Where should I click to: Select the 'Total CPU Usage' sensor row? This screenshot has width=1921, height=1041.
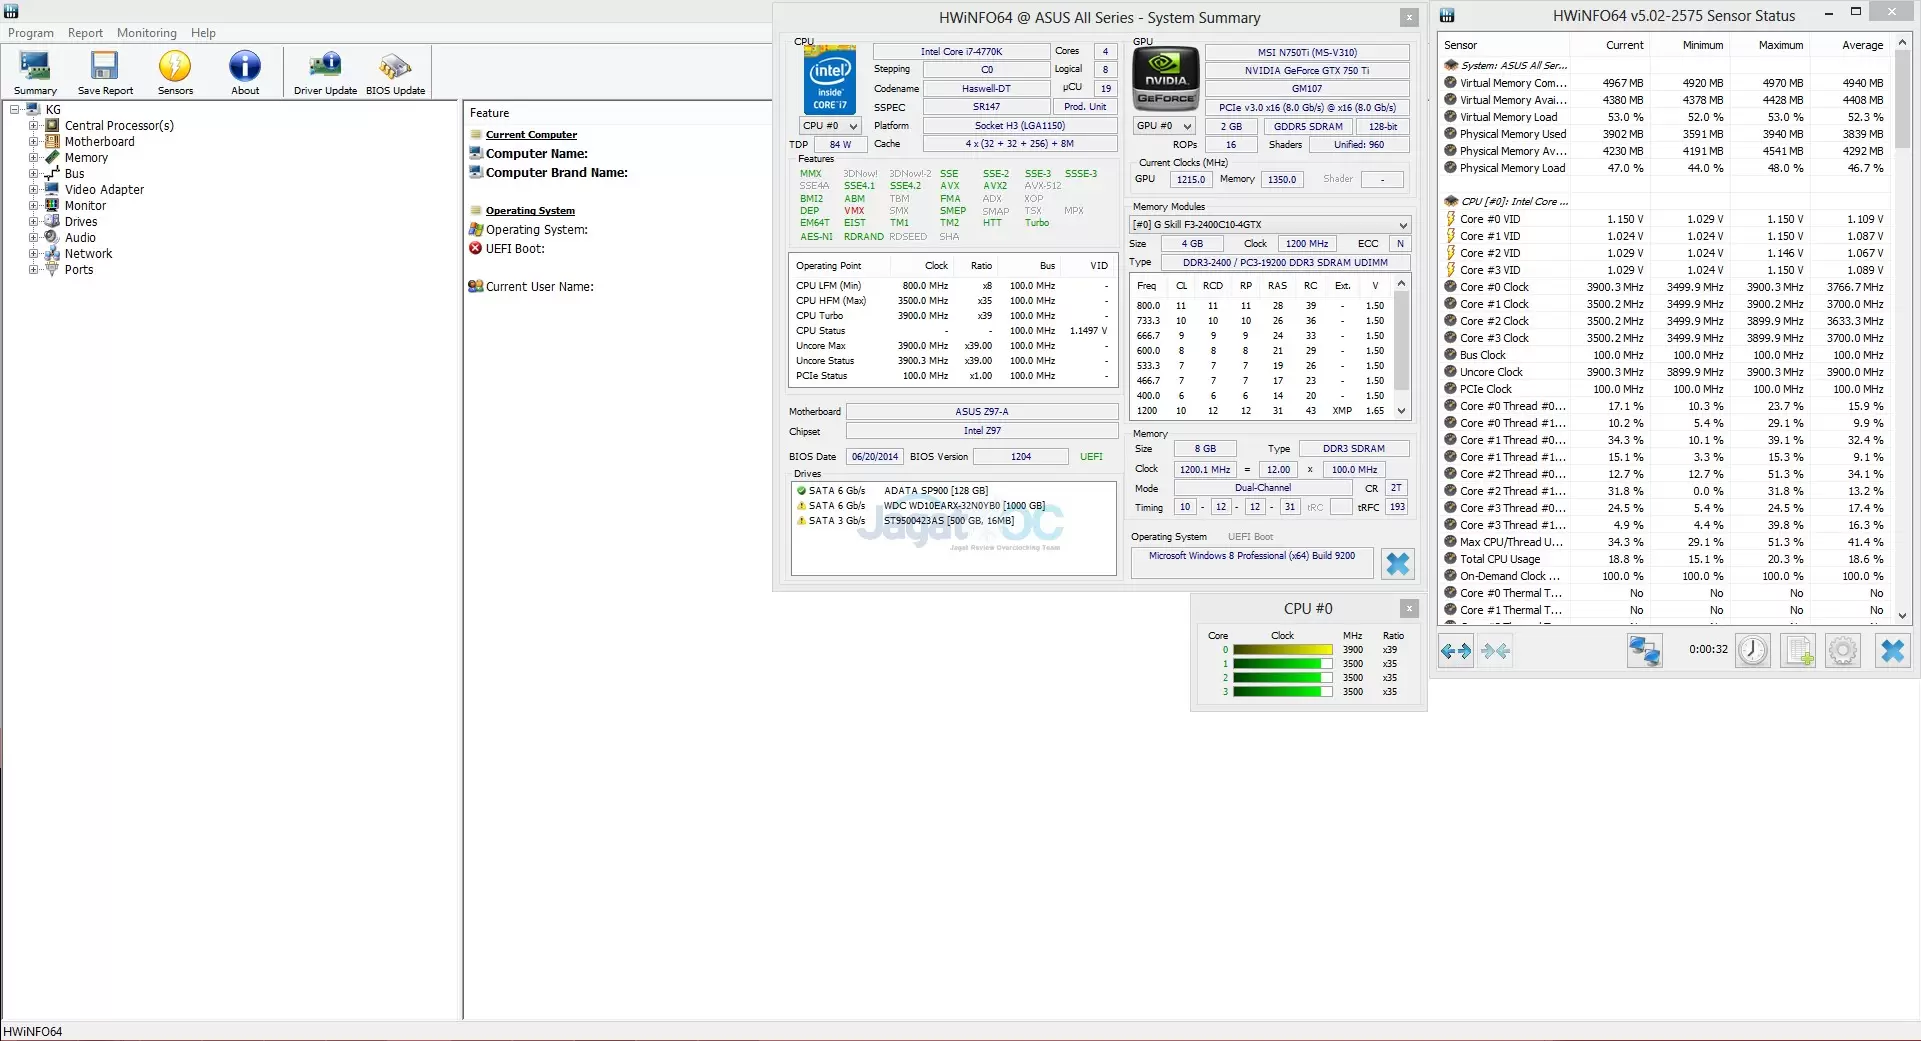[1665, 559]
